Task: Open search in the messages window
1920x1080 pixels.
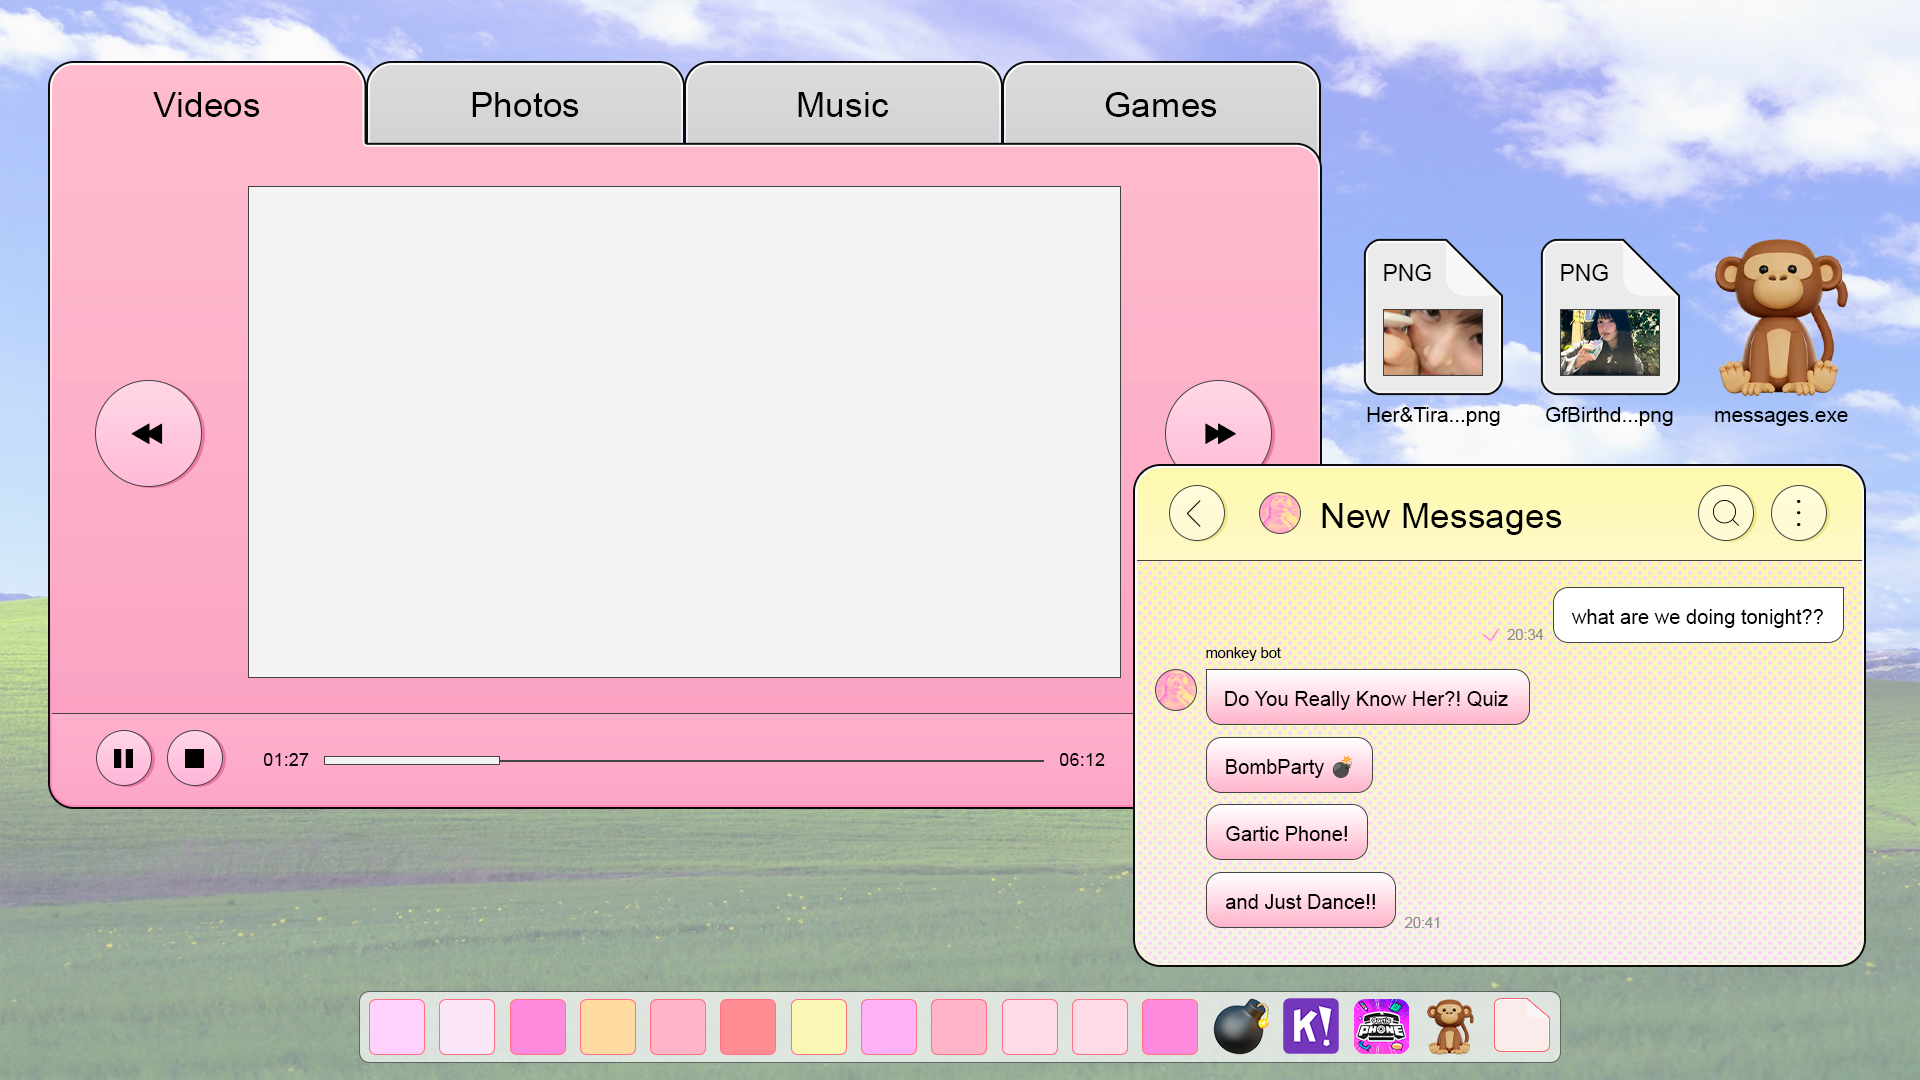Action: click(x=1725, y=514)
